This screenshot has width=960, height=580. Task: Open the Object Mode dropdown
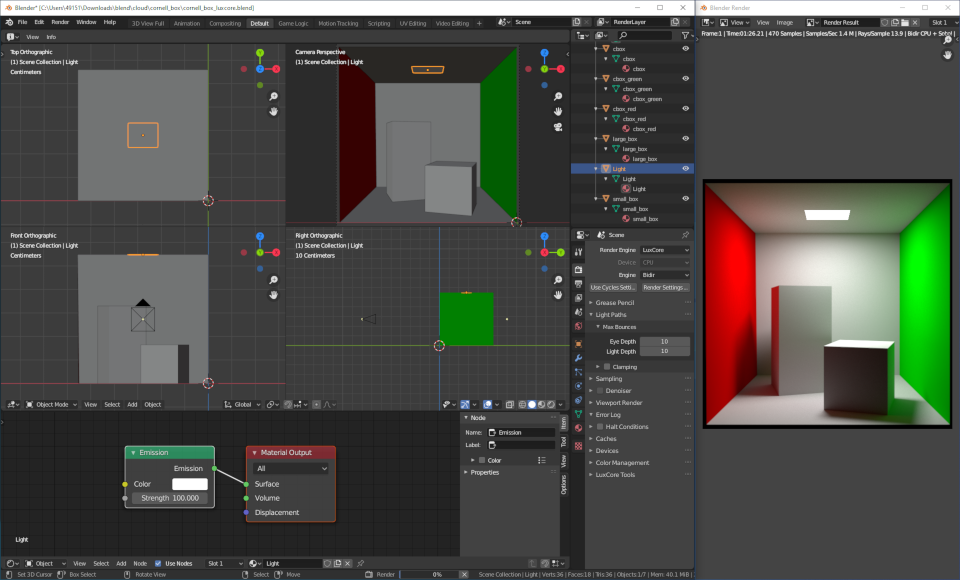point(51,404)
